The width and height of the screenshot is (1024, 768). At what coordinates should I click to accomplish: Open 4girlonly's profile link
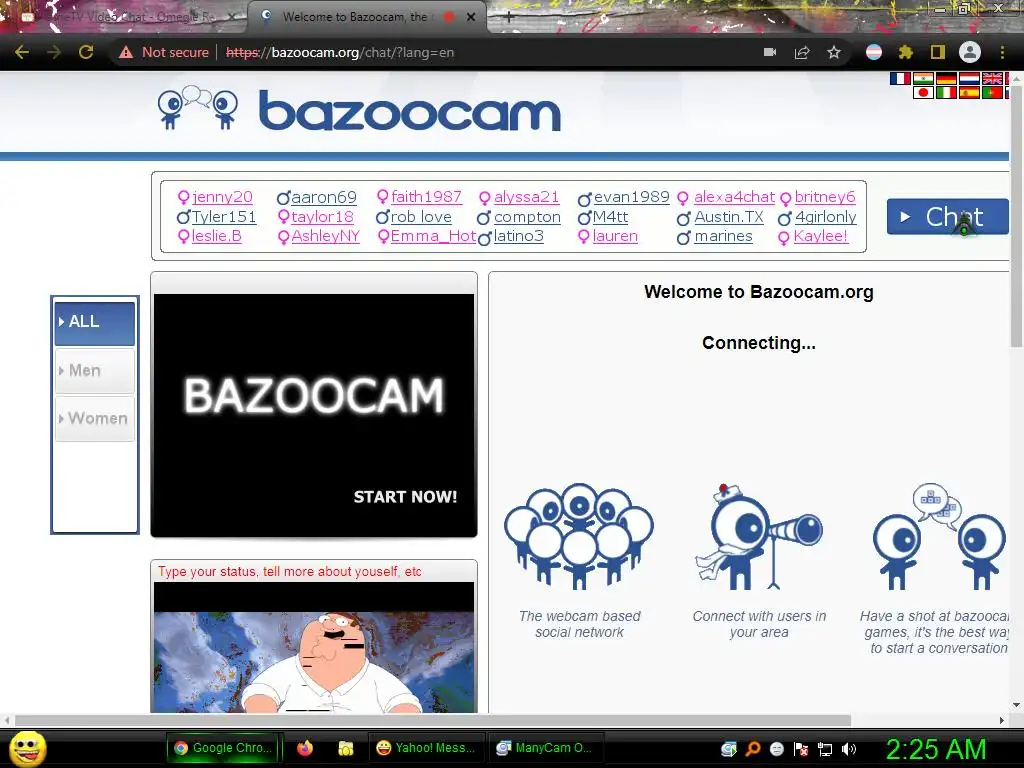coord(825,217)
